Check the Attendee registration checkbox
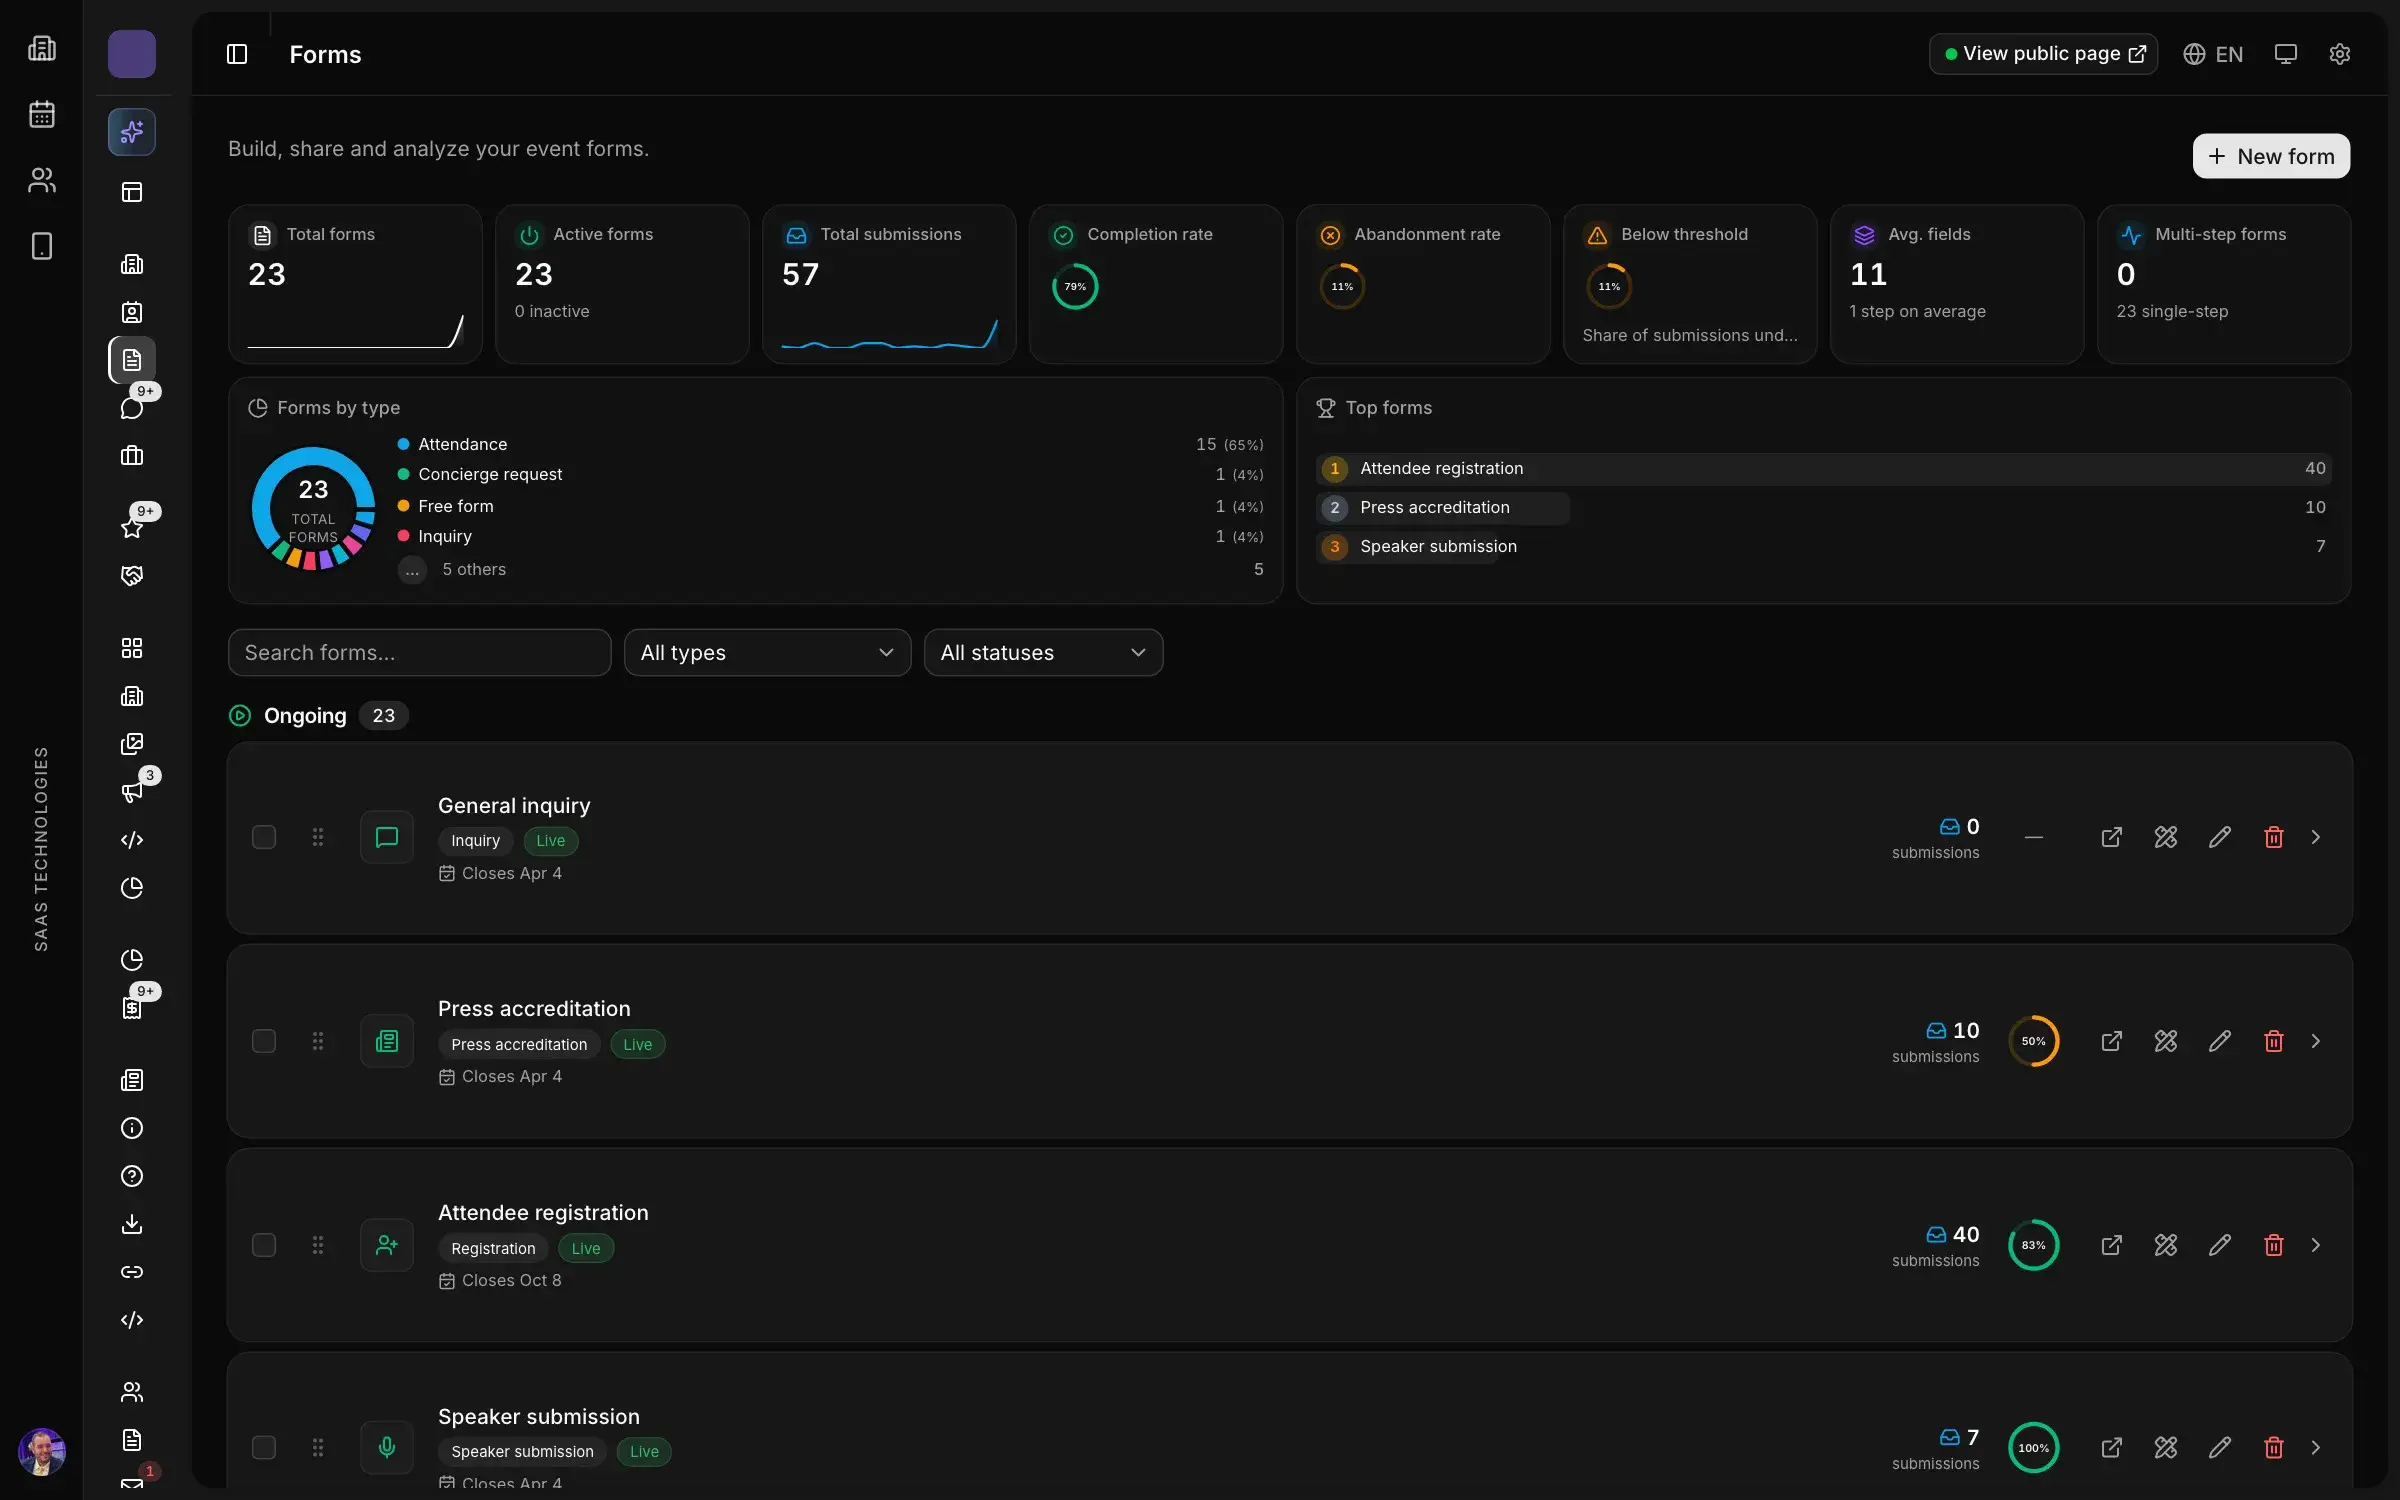Image resolution: width=2400 pixels, height=1500 pixels. tap(264, 1245)
